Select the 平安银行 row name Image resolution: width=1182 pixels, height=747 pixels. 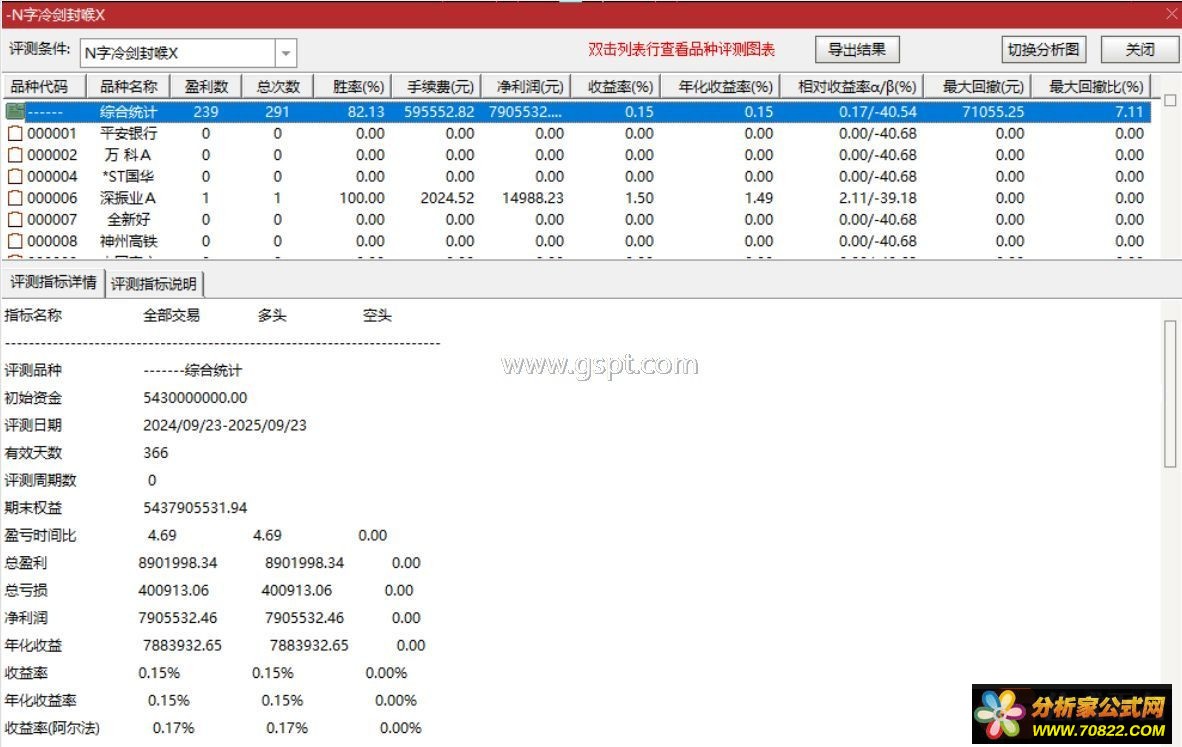pyautogui.click(x=128, y=133)
